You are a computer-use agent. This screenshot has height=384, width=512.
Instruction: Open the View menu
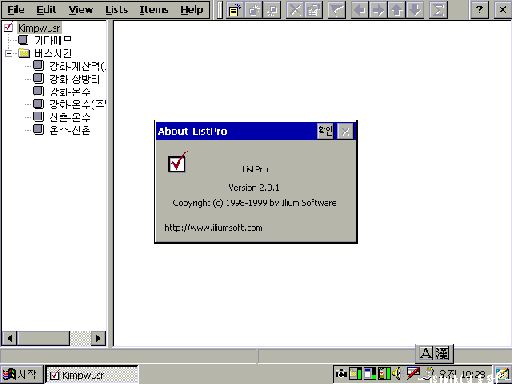[80, 10]
